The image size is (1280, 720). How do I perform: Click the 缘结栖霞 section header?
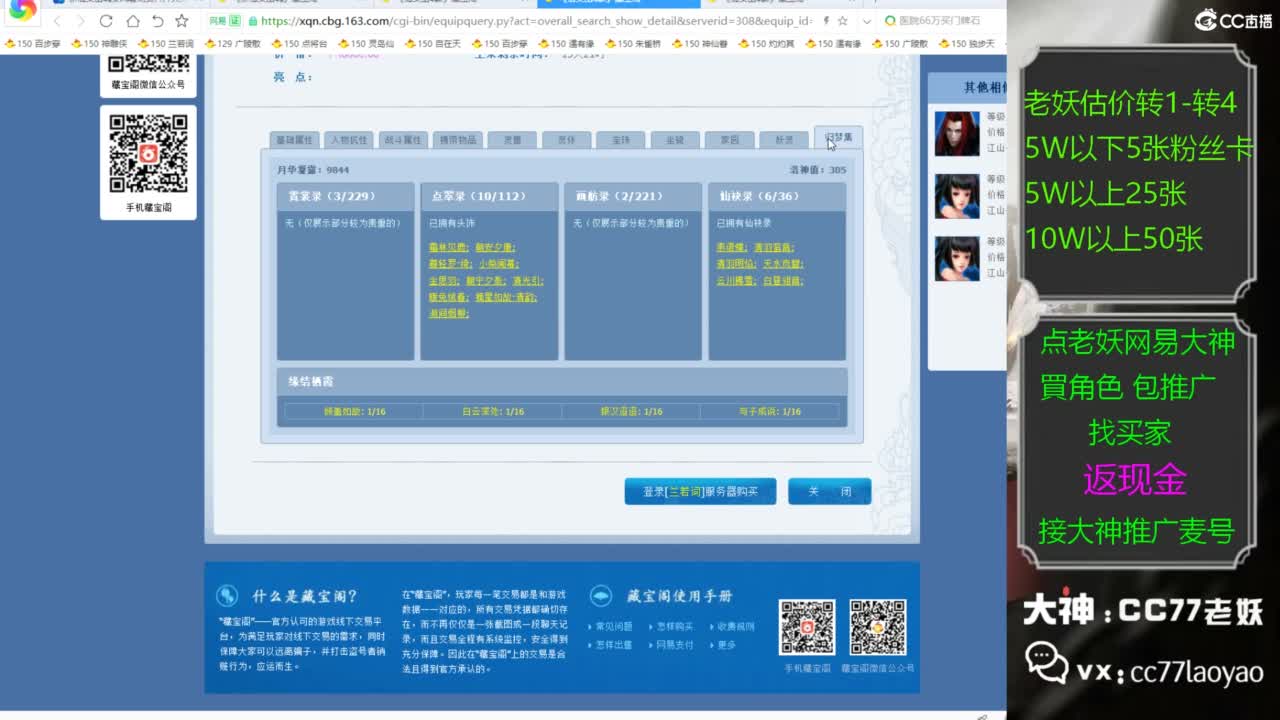562,381
